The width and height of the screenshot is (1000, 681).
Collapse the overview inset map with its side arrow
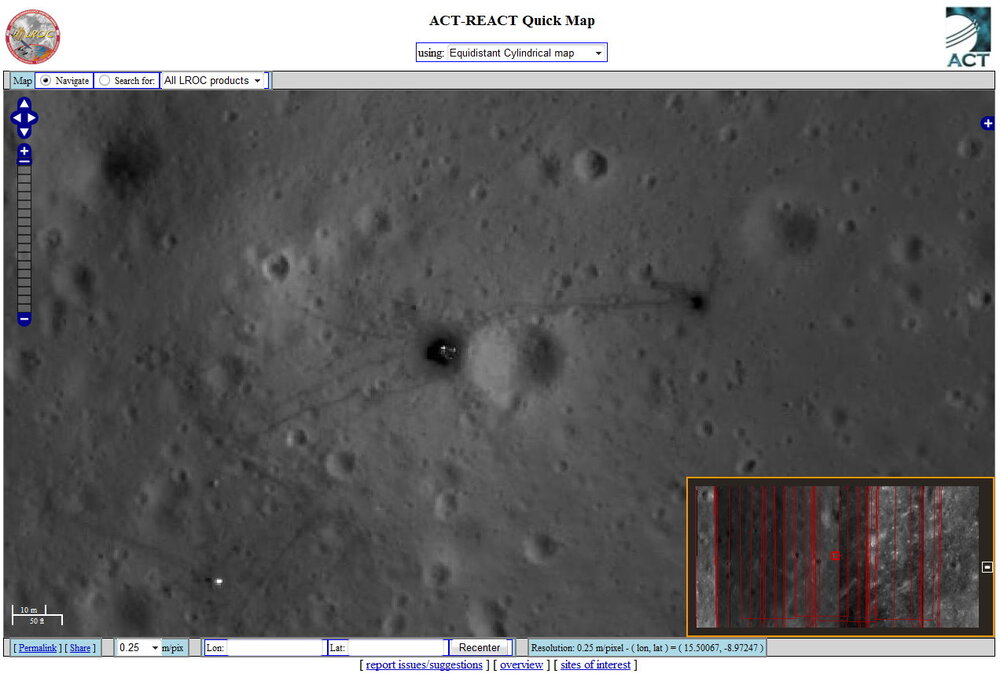tap(985, 565)
